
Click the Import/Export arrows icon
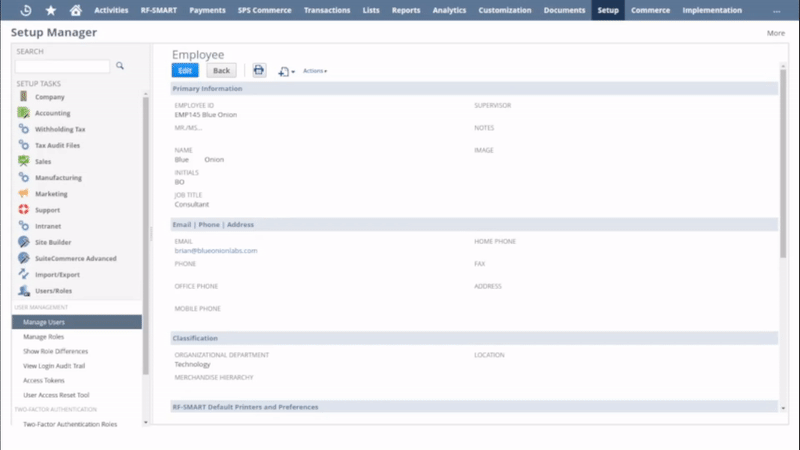pos(23,274)
